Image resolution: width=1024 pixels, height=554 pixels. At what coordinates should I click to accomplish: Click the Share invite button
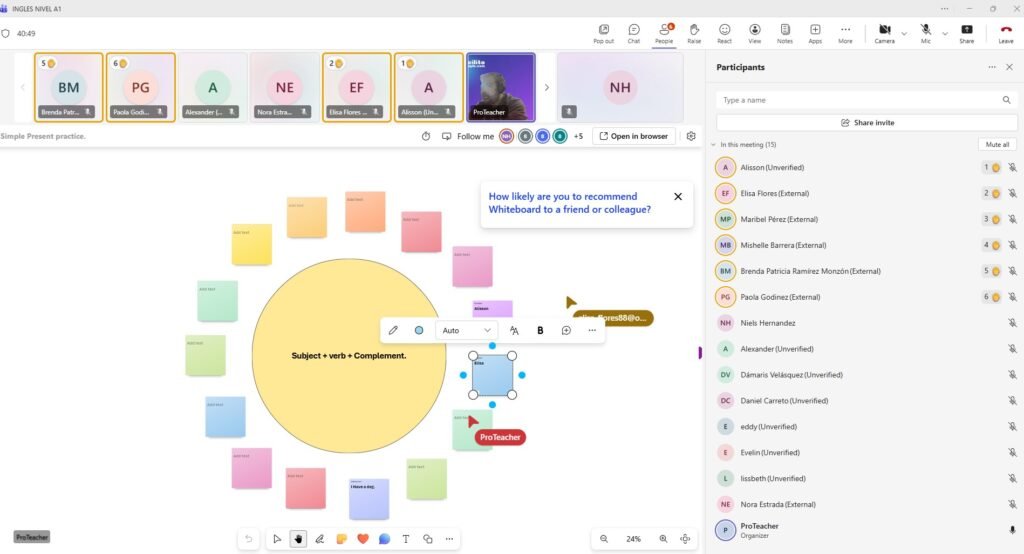coord(867,123)
